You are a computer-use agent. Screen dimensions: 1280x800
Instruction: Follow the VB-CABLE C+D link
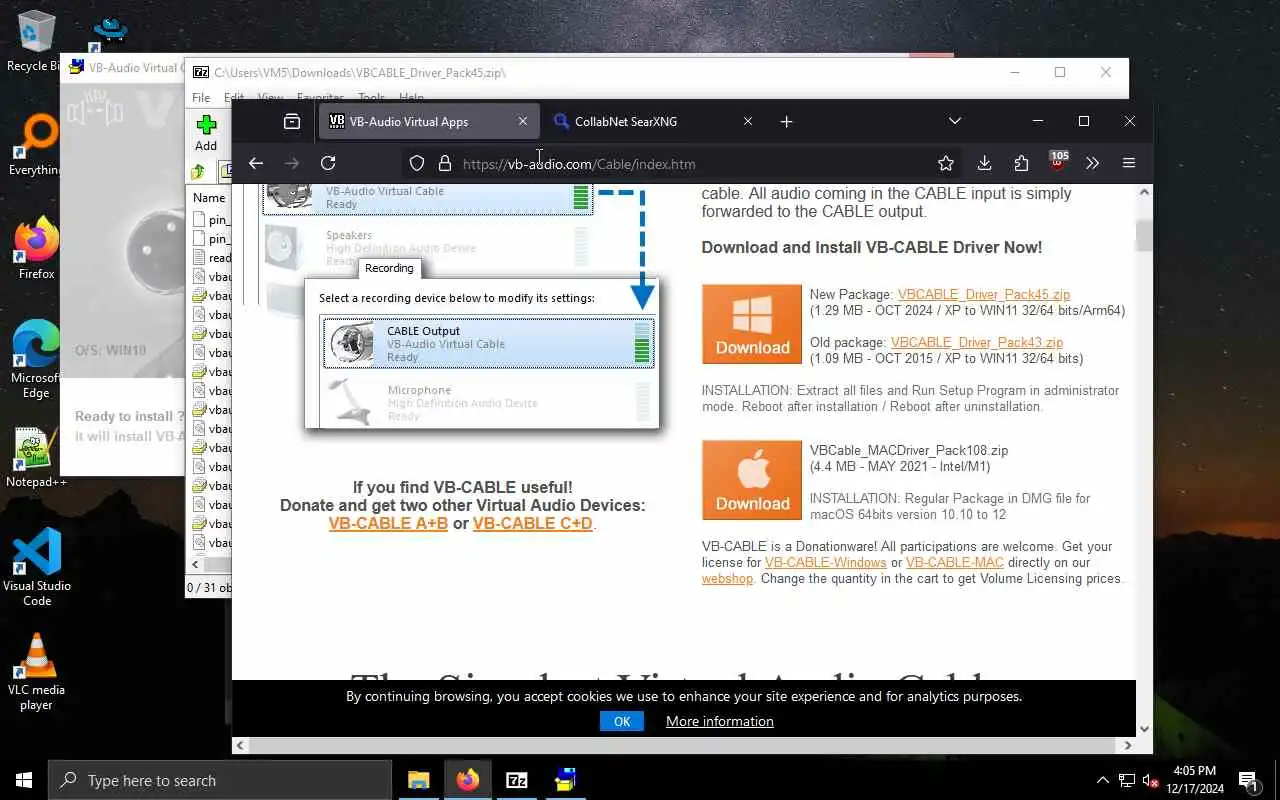pos(533,523)
